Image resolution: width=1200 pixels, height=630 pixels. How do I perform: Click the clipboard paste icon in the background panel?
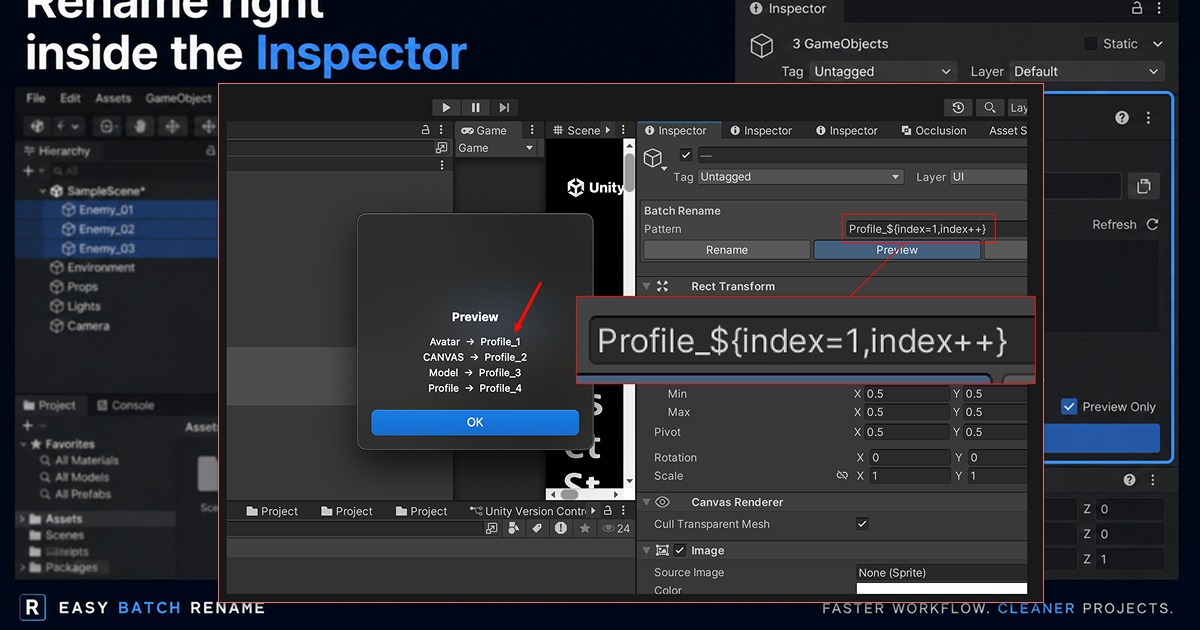tap(1143, 186)
